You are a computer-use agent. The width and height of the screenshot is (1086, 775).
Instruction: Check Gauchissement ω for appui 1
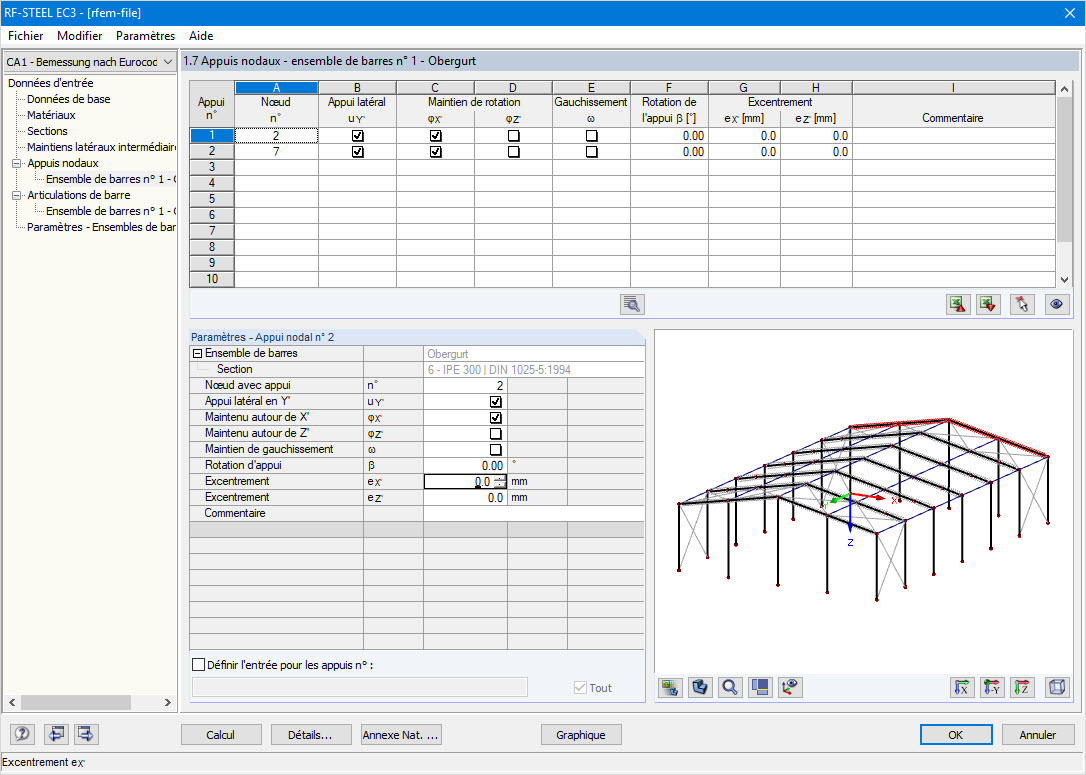point(591,136)
